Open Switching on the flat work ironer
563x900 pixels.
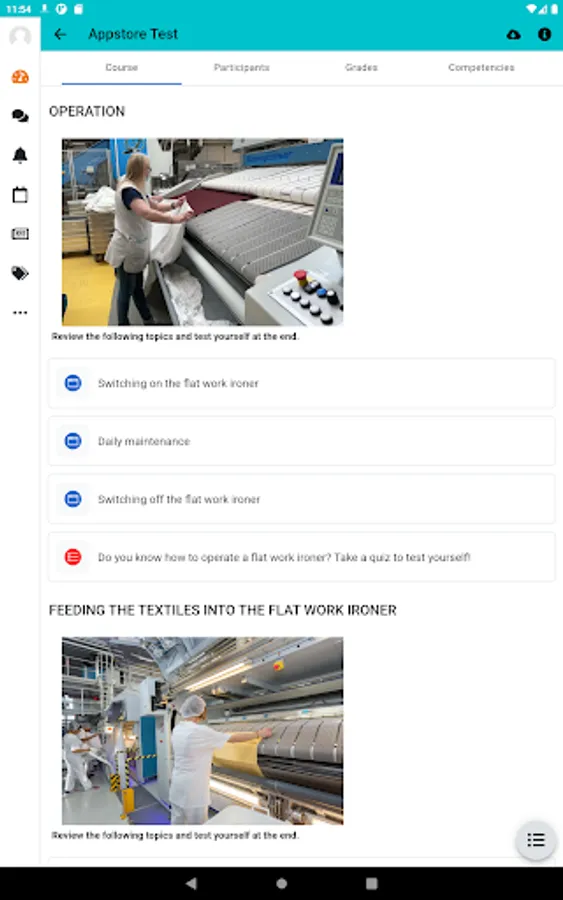click(x=301, y=383)
